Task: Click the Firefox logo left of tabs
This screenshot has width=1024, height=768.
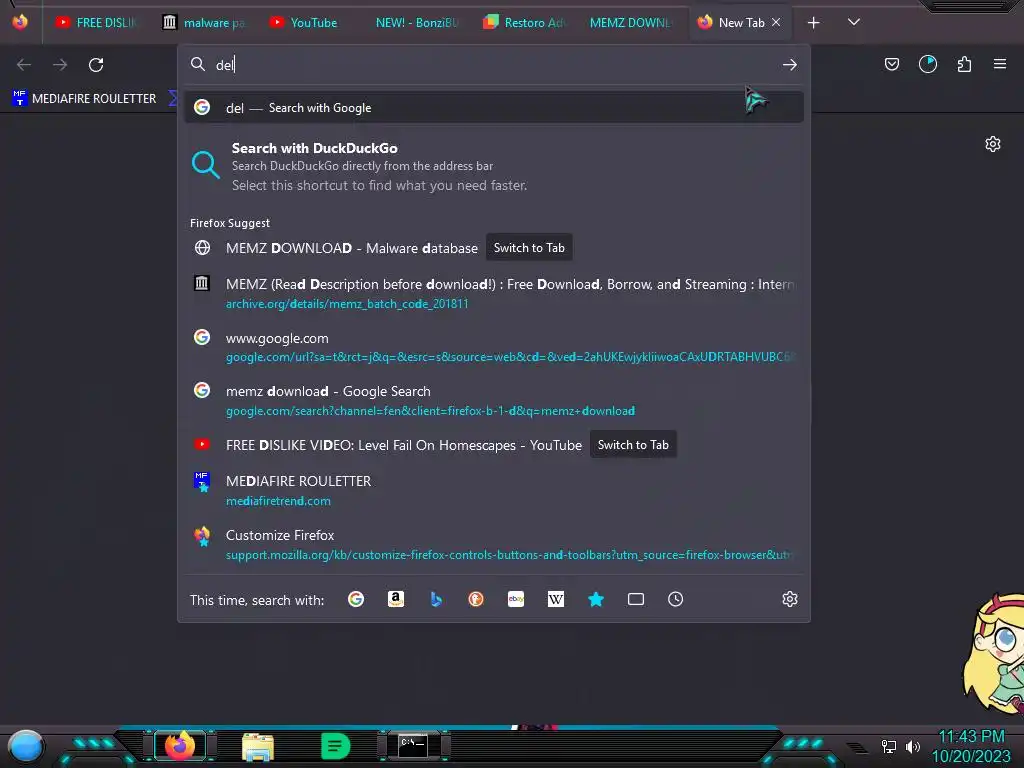Action: coord(20,22)
